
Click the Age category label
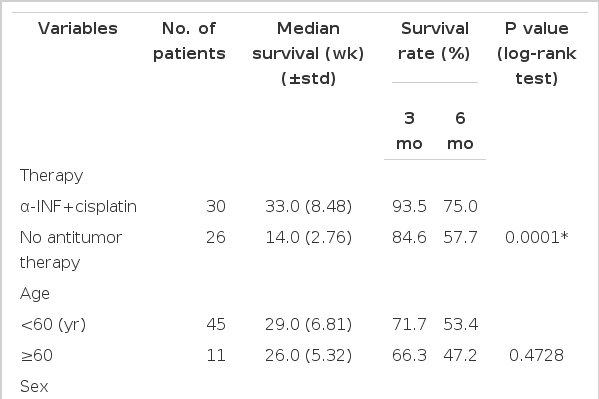click(35, 294)
